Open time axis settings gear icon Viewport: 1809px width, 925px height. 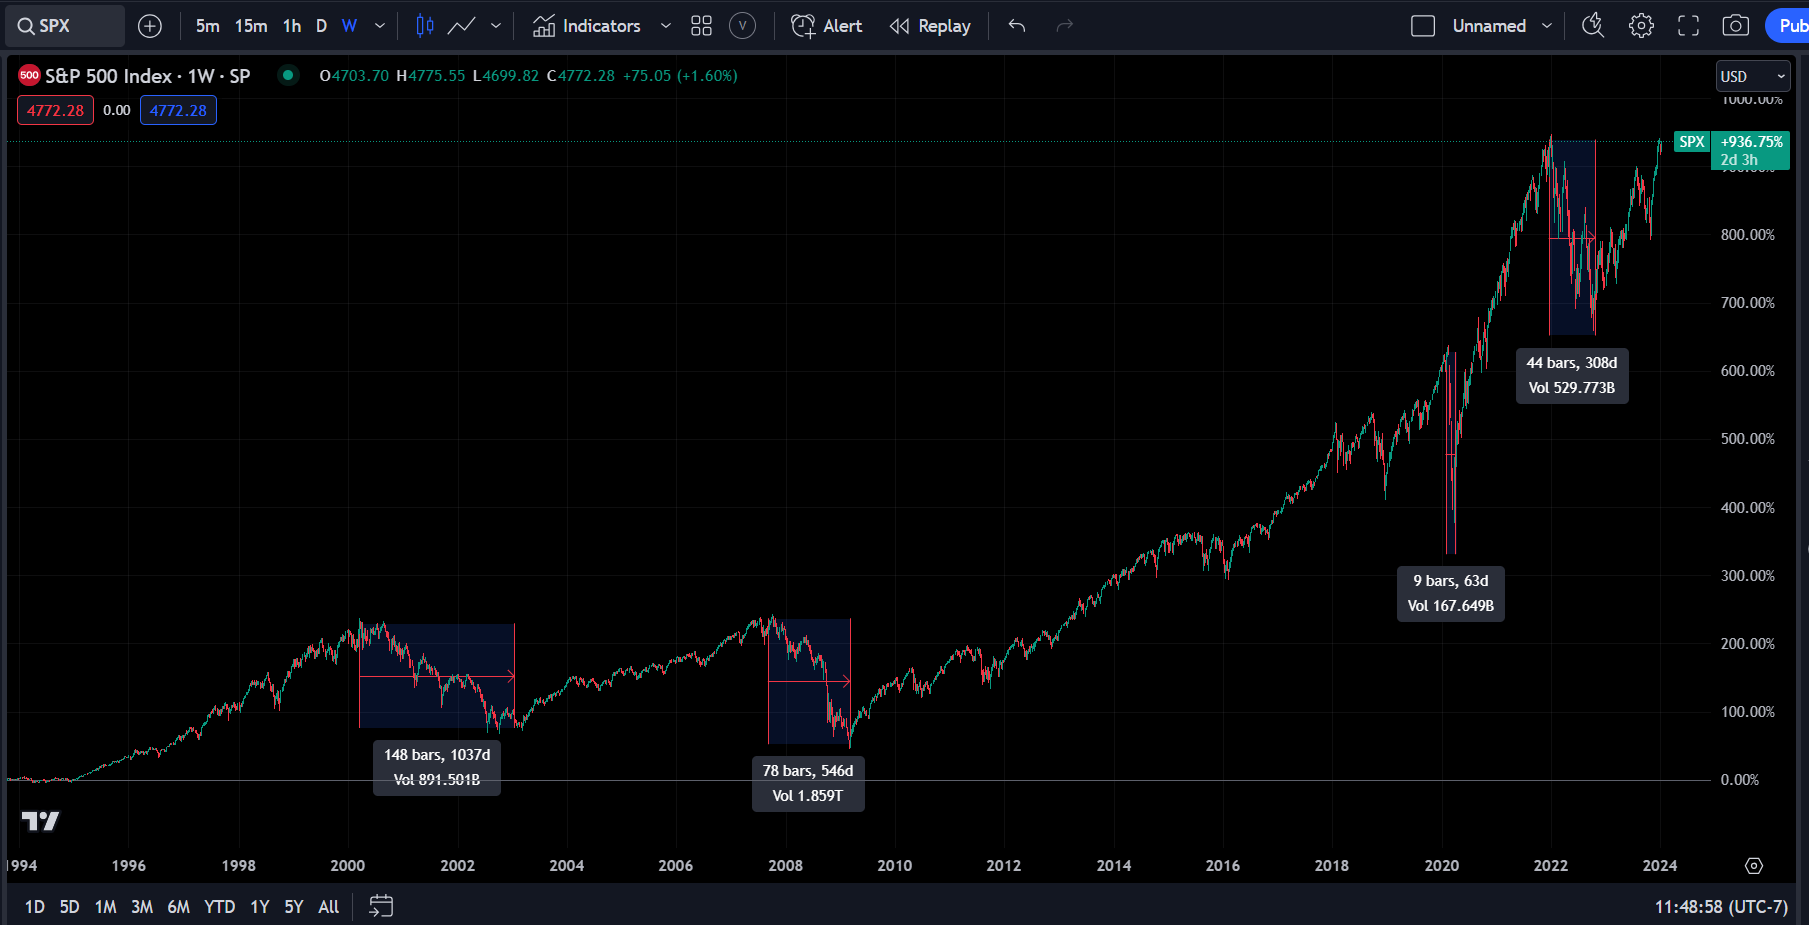(x=1754, y=866)
